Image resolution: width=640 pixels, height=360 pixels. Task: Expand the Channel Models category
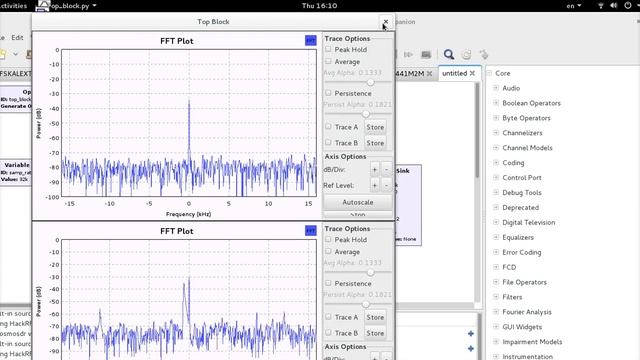496,148
